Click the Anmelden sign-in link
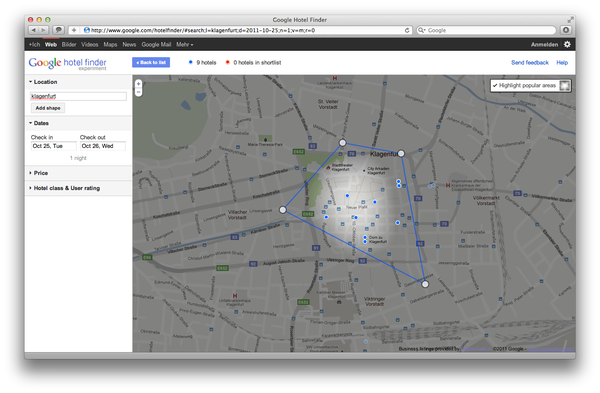This screenshot has width=600, height=393. (544, 44)
